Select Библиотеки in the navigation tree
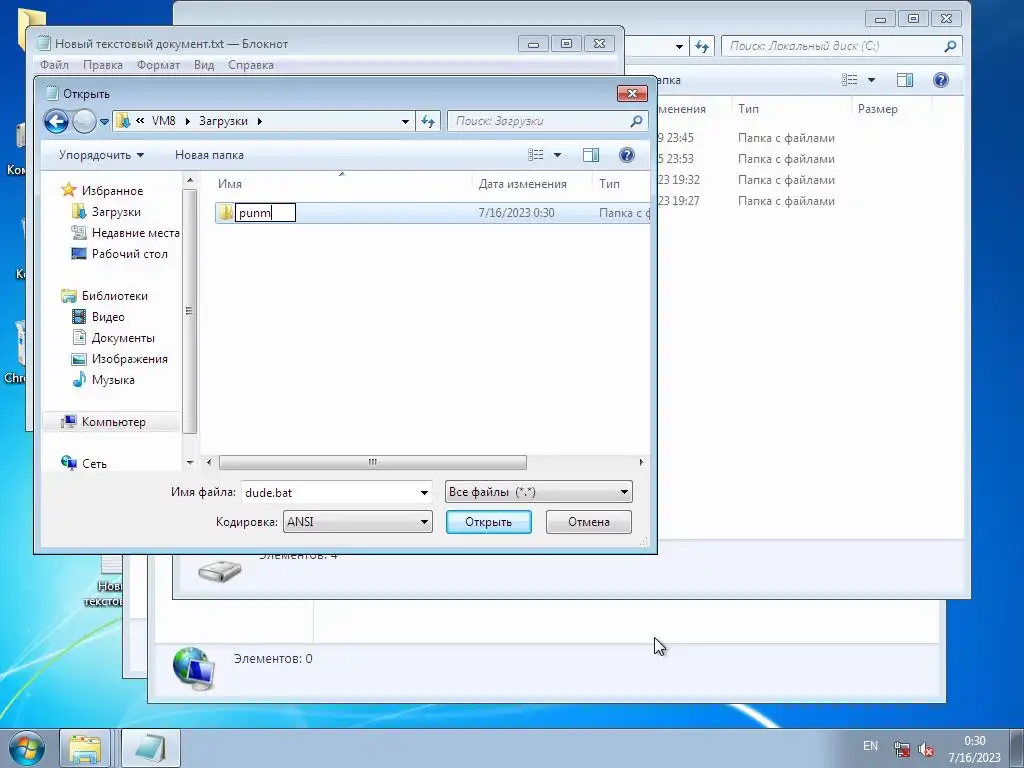This screenshot has width=1024, height=768. coord(114,296)
